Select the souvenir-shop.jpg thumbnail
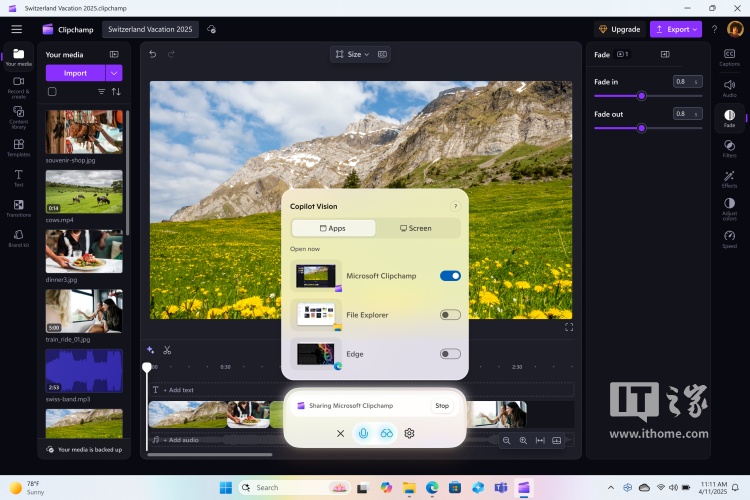The image size is (750, 500). pos(84,132)
